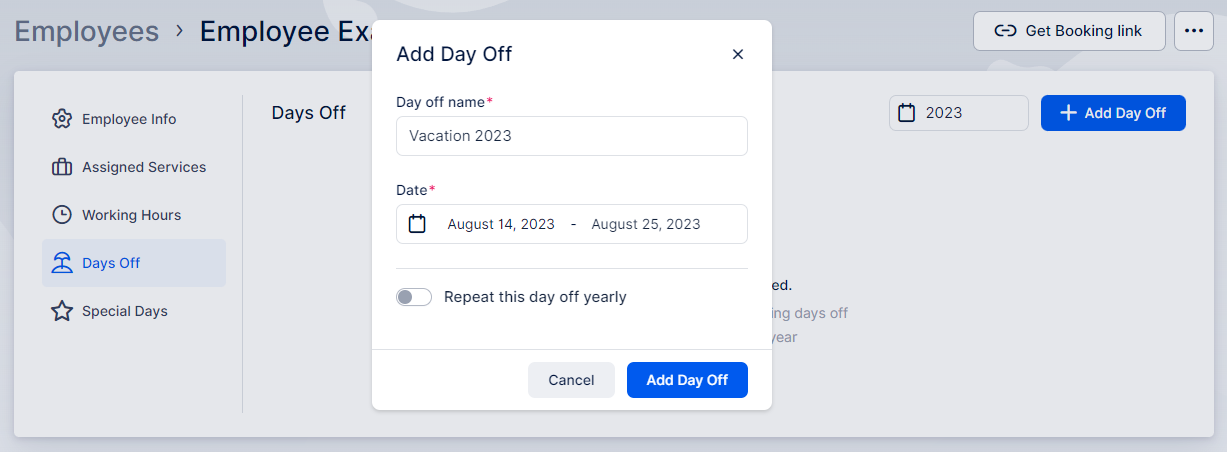Go back to Employees breadcrumb
This screenshot has width=1227, height=452.
coord(86,31)
